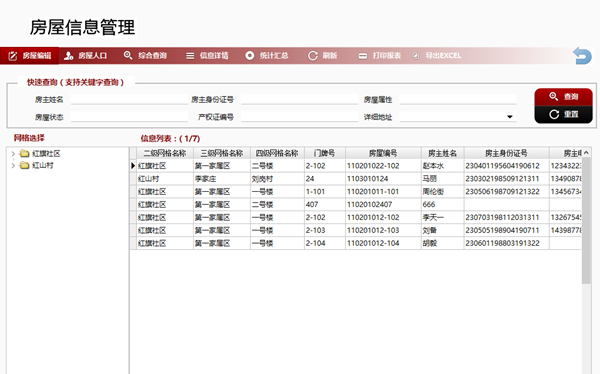Screen dimensions: 600x374
Task: Click the table's vertical scrollbar thumb
Action: pos(586,220)
